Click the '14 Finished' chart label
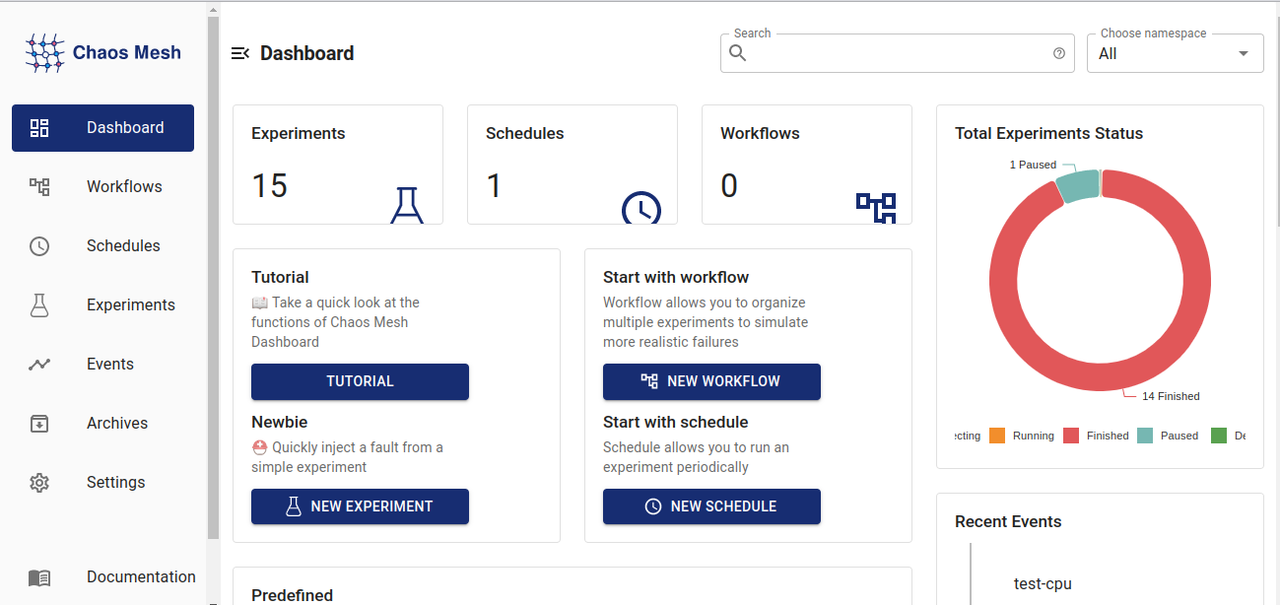This screenshot has height=605, width=1280. [1171, 397]
